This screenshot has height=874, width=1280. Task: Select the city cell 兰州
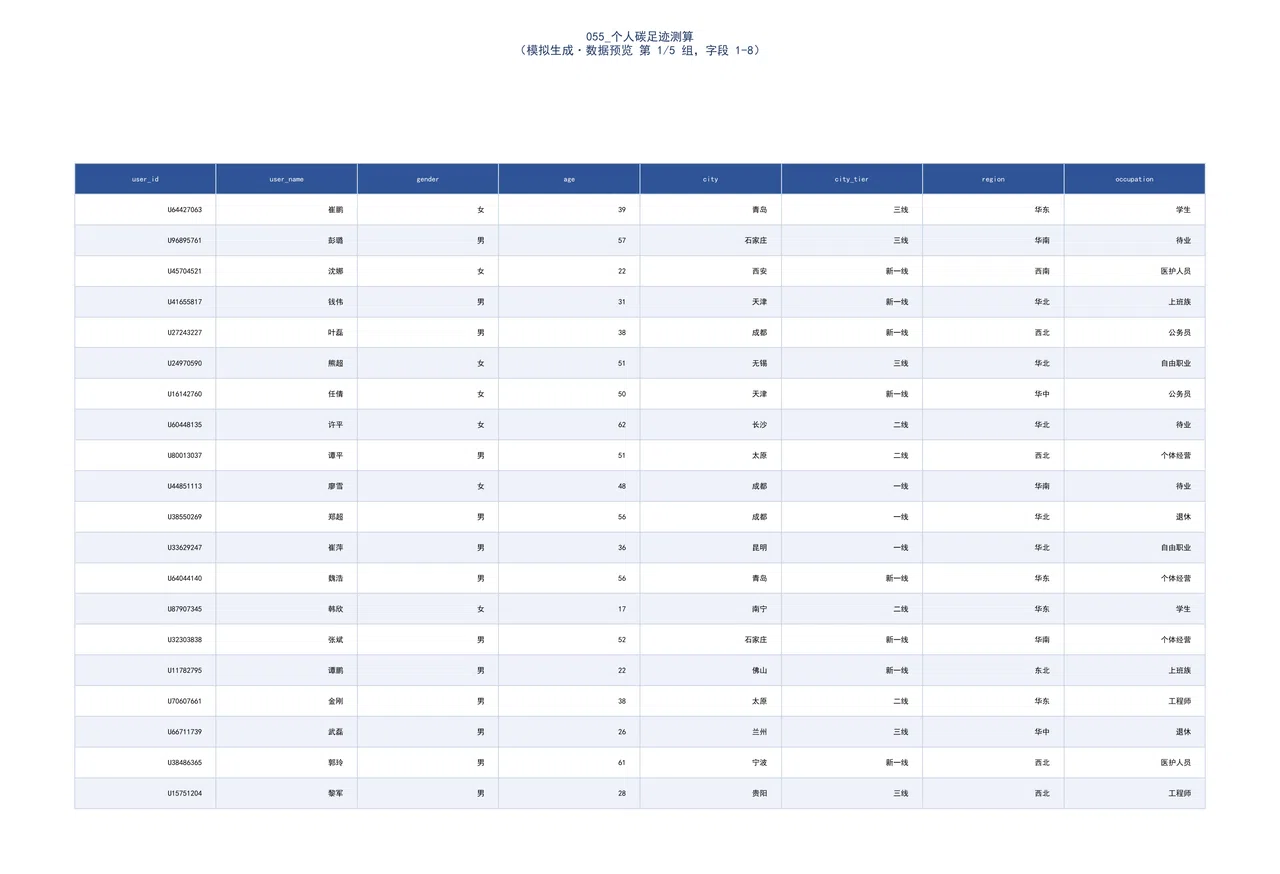pyautogui.click(x=710, y=732)
